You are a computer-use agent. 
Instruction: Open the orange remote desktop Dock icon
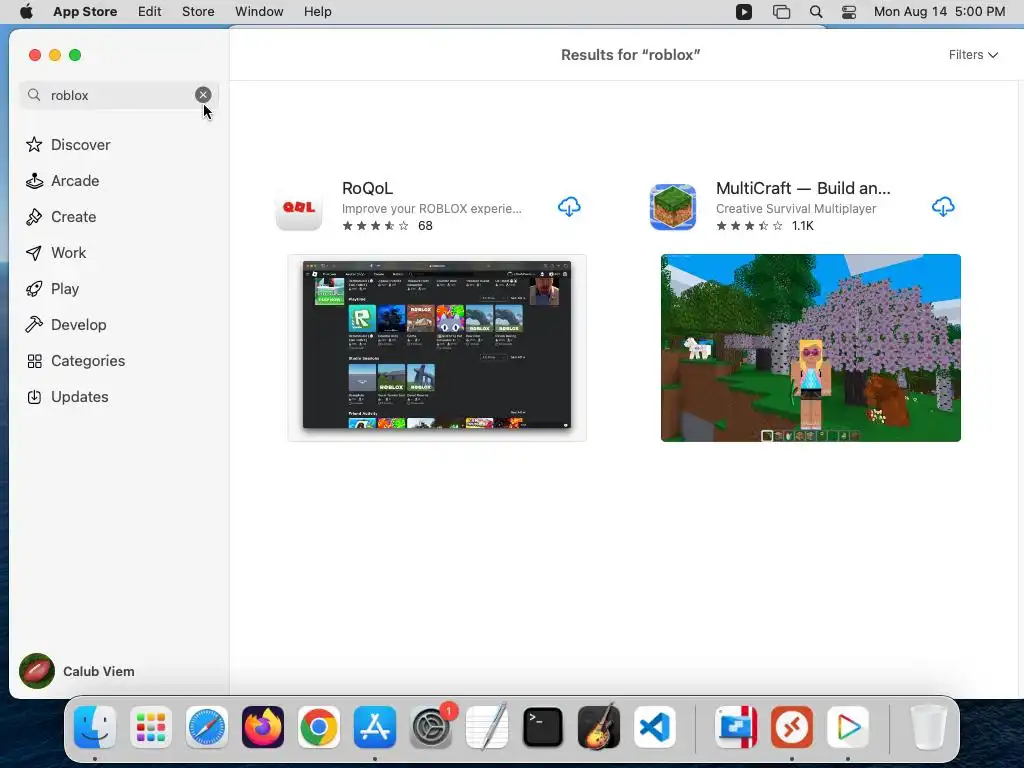click(792, 727)
